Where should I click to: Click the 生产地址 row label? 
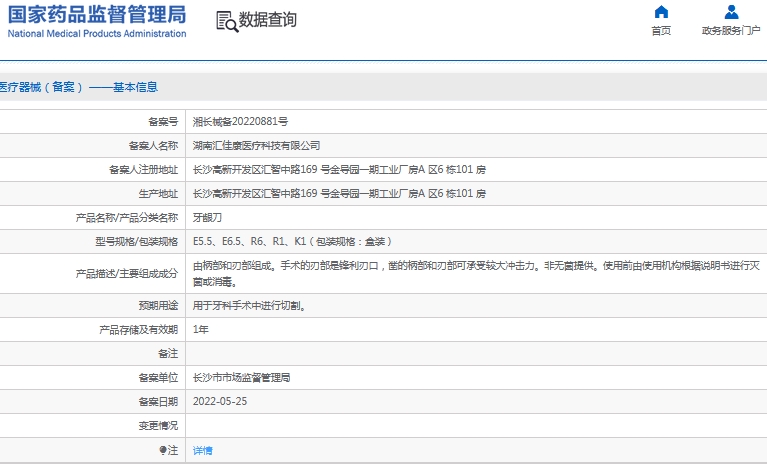click(158, 193)
